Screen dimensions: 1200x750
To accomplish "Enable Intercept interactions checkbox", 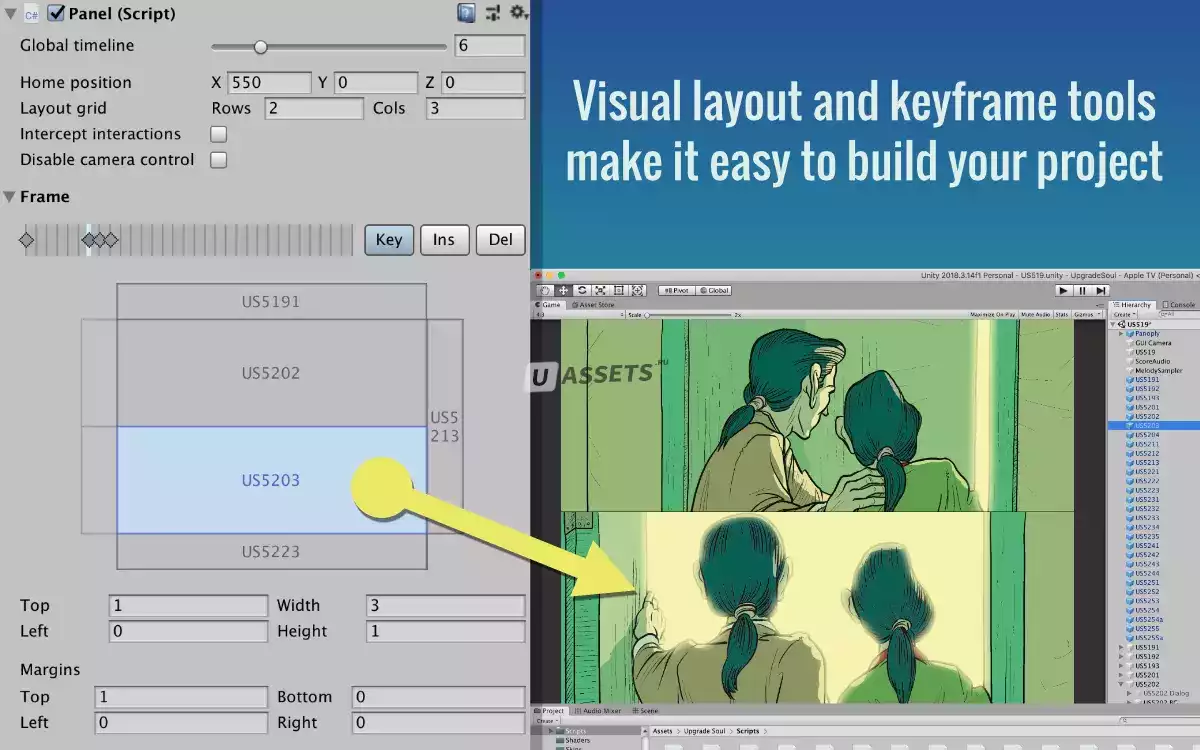I will [x=218, y=134].
